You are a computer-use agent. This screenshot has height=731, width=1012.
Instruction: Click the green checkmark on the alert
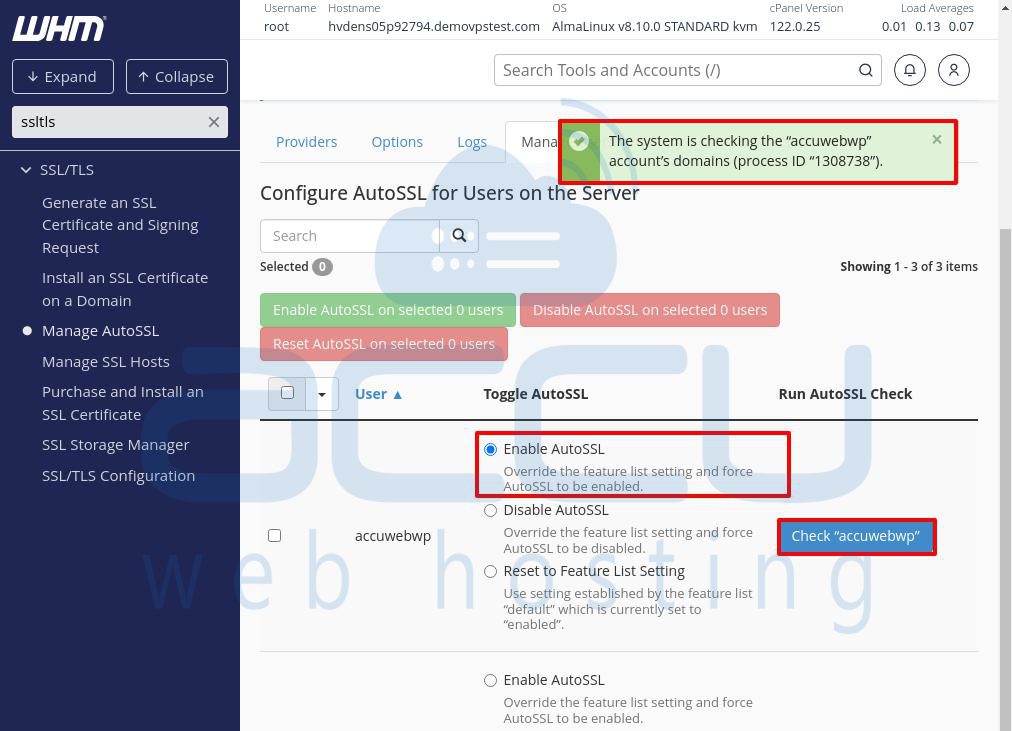[580, 141]
